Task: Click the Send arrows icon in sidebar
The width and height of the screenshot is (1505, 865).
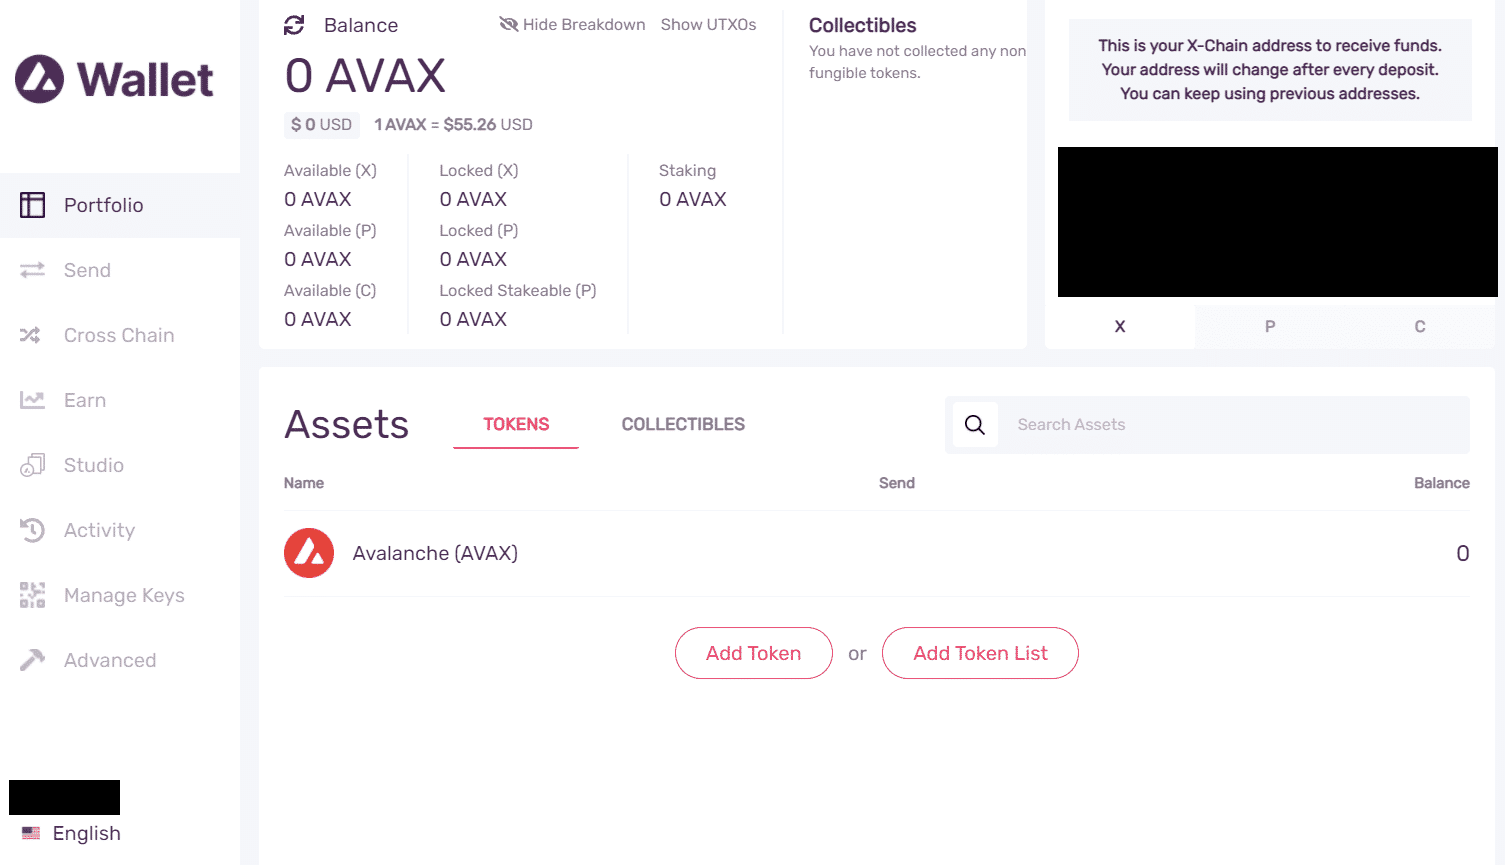Action: pyautogui.click(x=32, y=270)
